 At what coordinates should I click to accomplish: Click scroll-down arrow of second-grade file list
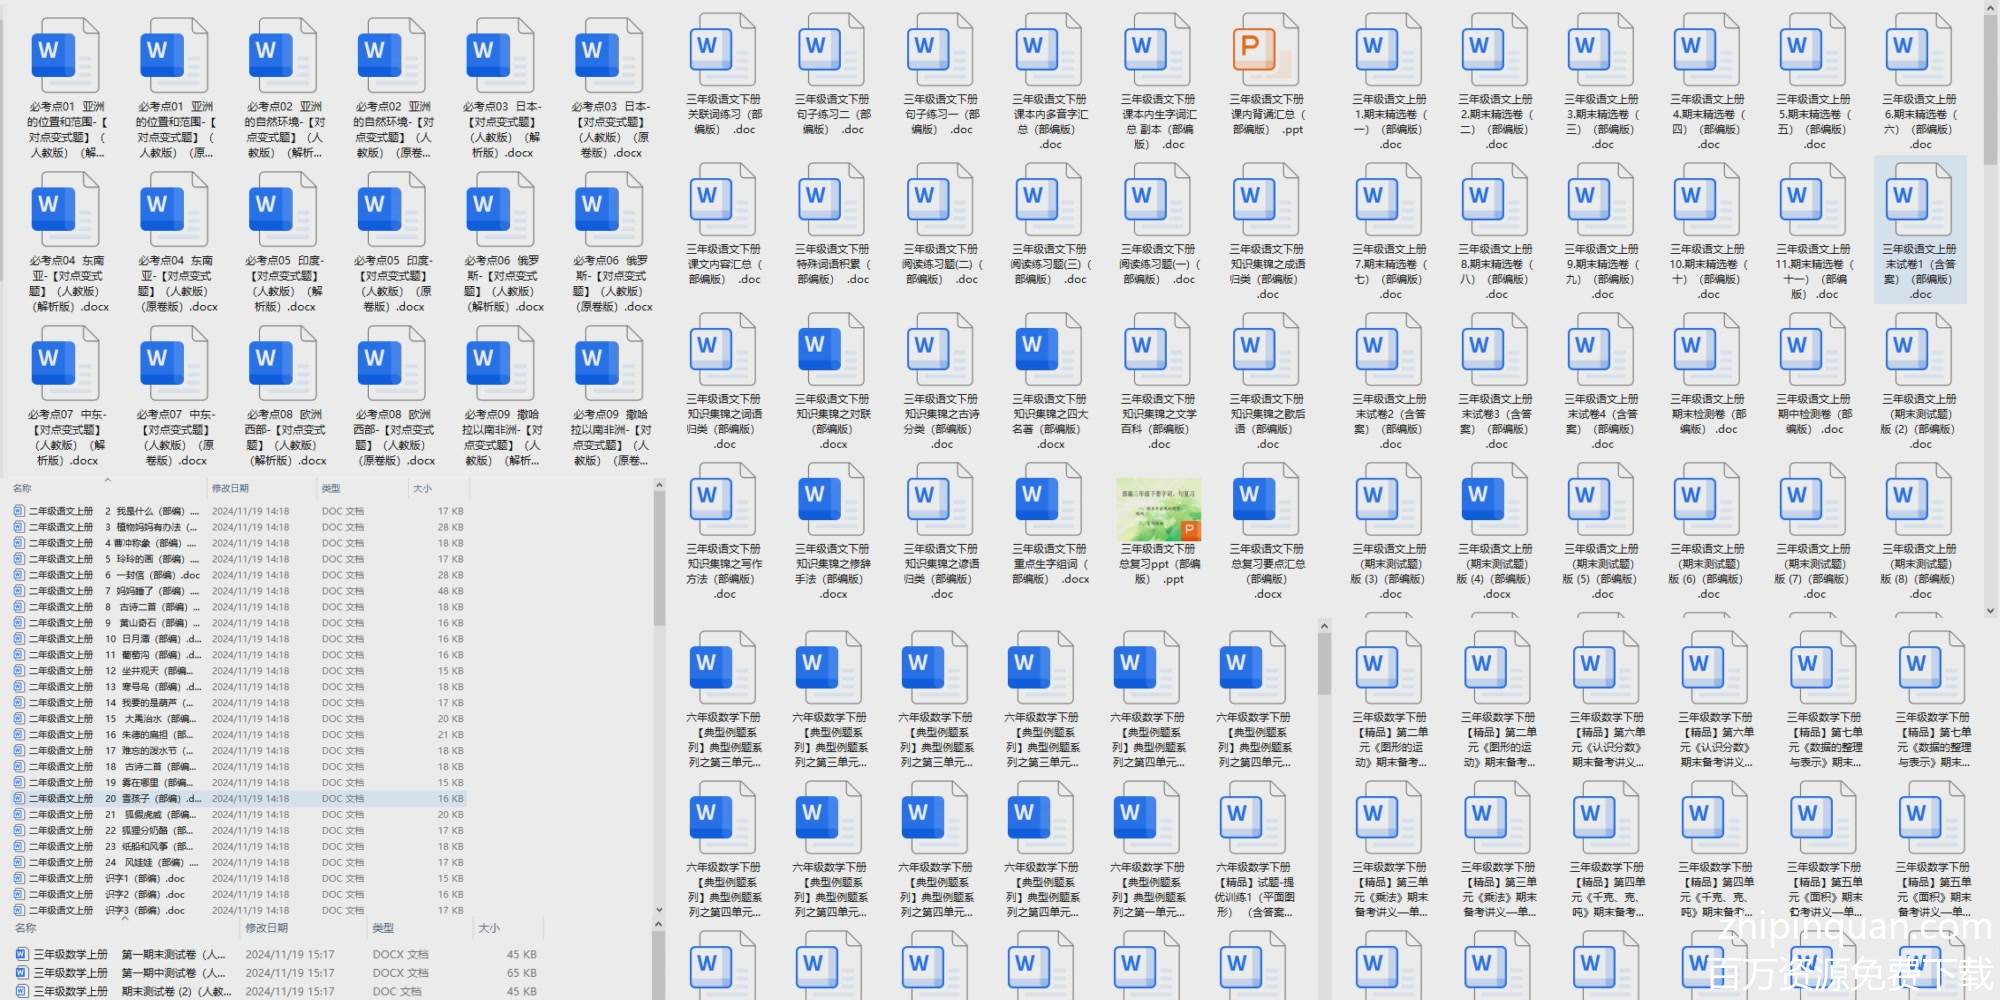pos(659,910)
